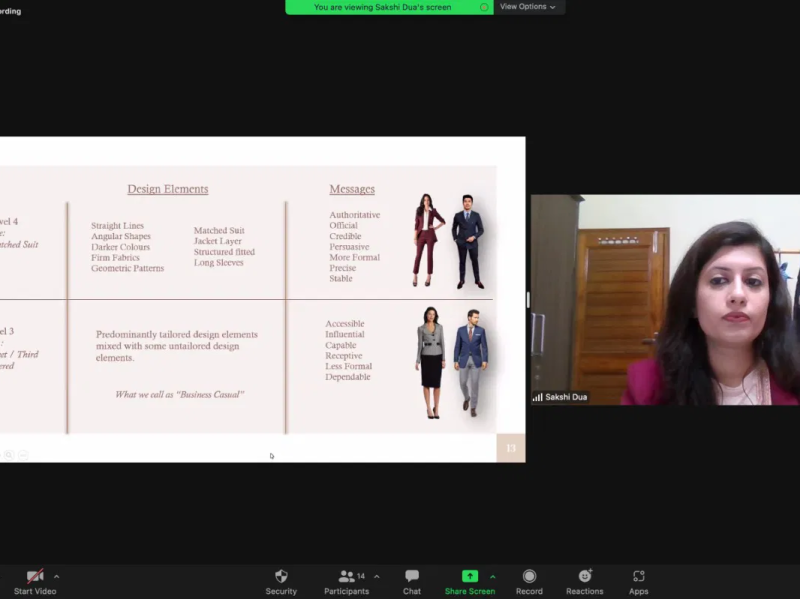Click the 'Less Formal' message text
The height and width of the screenshot is (599, 800).
pyautogui.click(x=348, y=366)
